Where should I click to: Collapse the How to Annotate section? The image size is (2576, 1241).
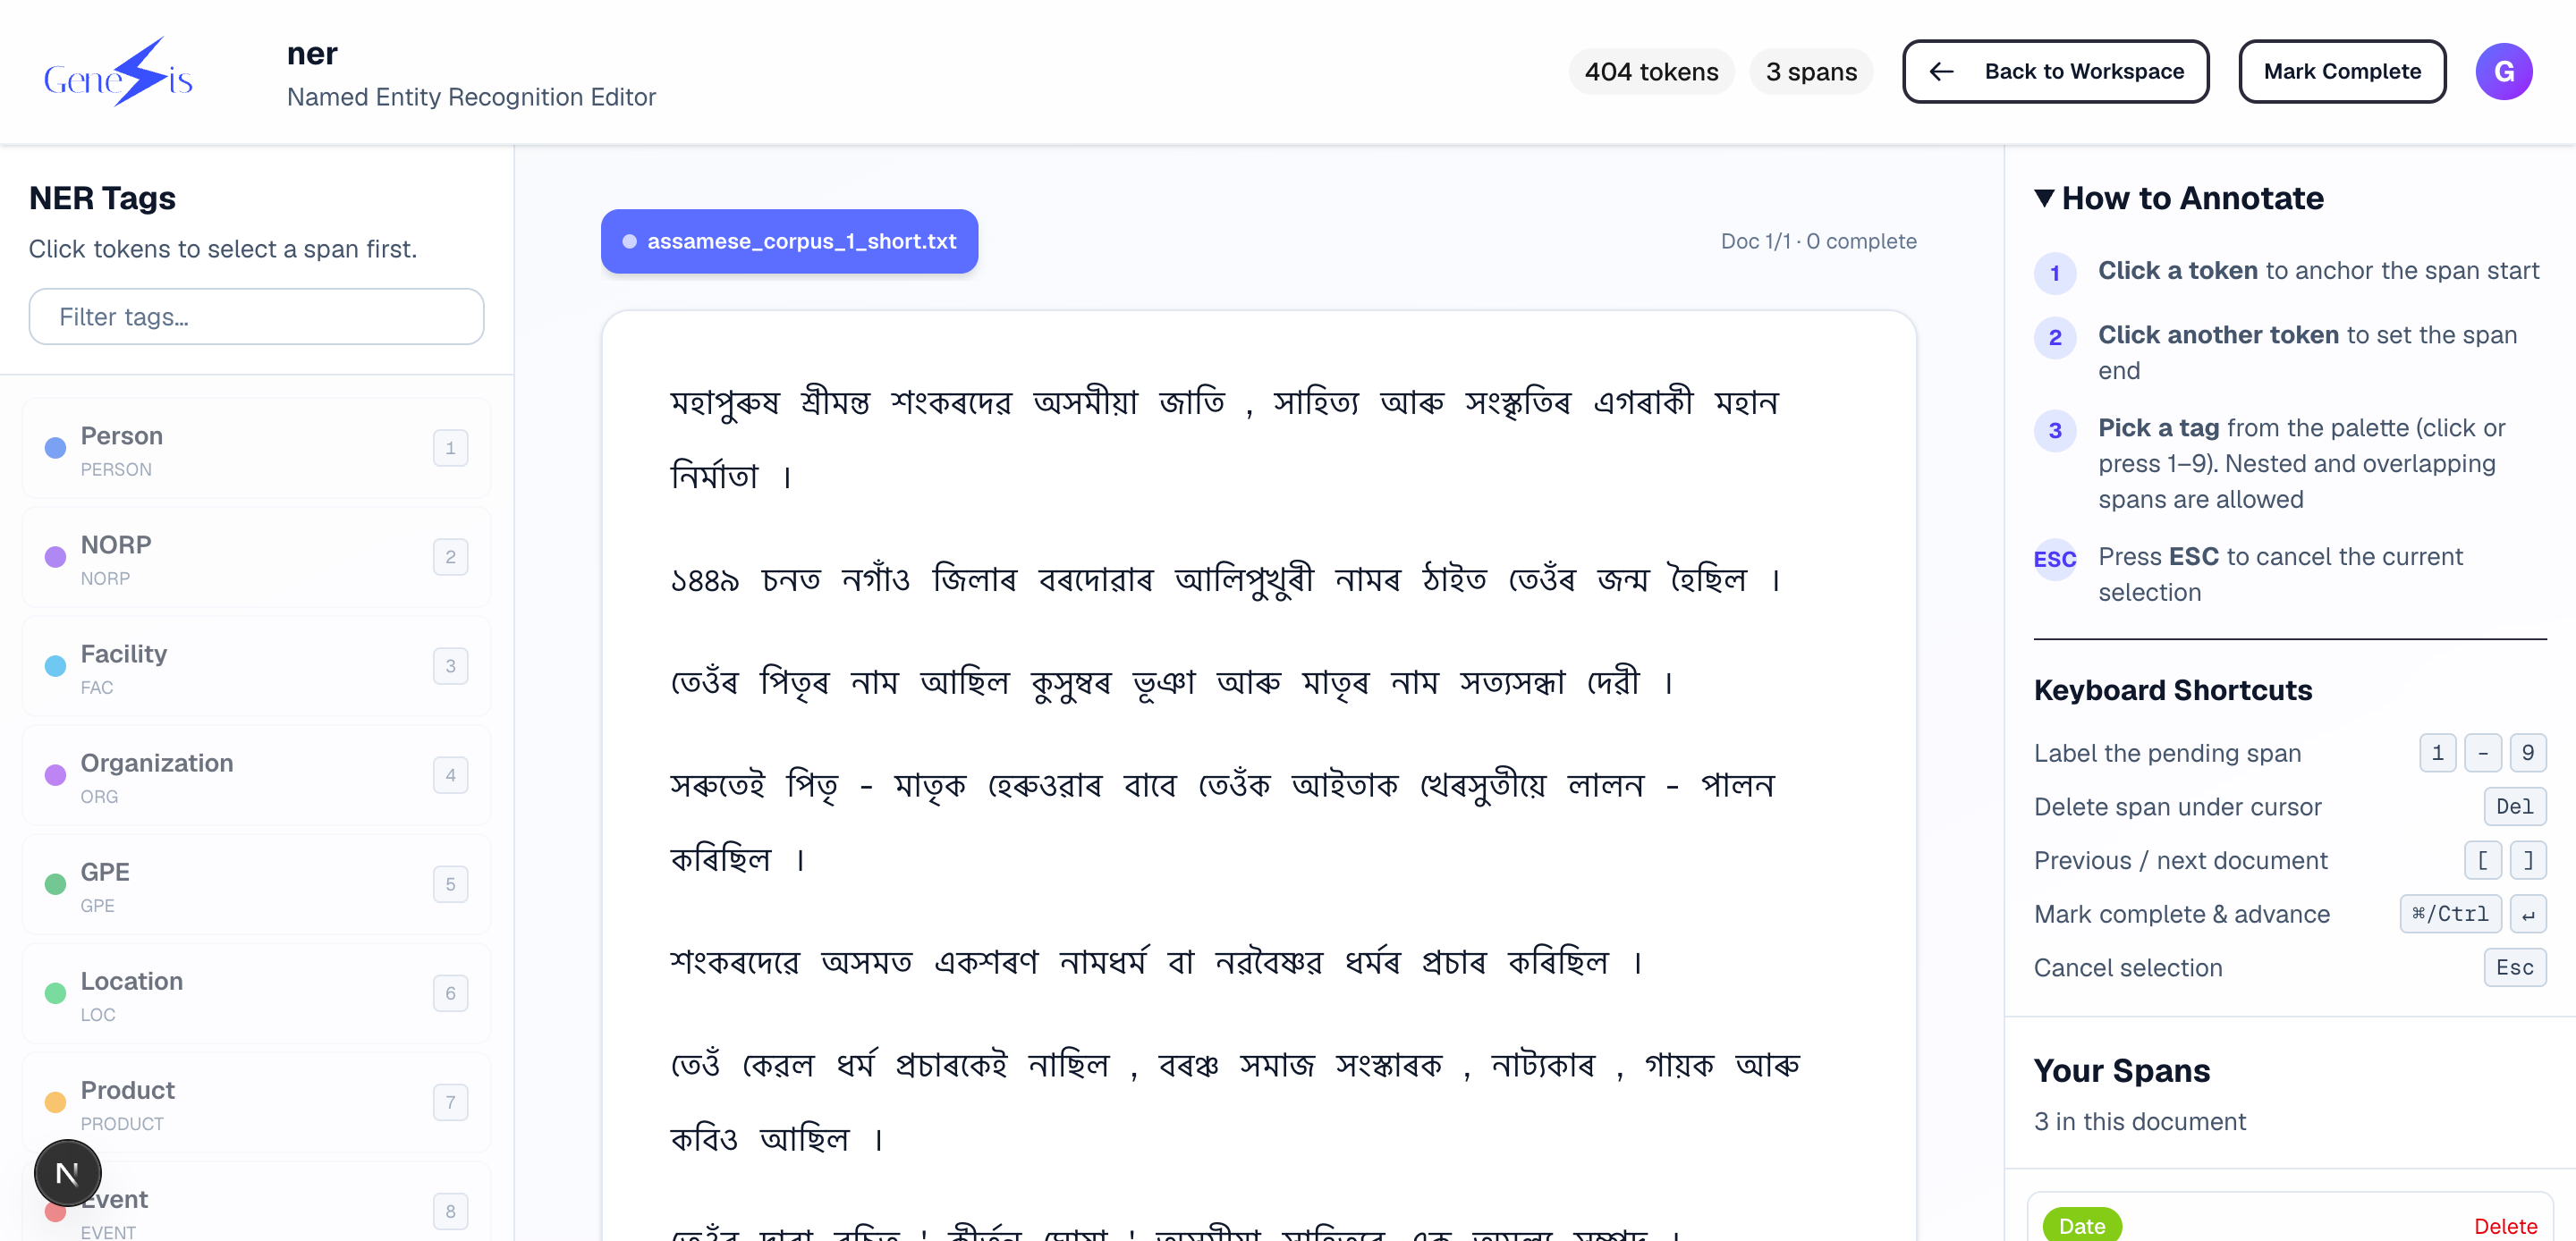tap(2178, 198)
